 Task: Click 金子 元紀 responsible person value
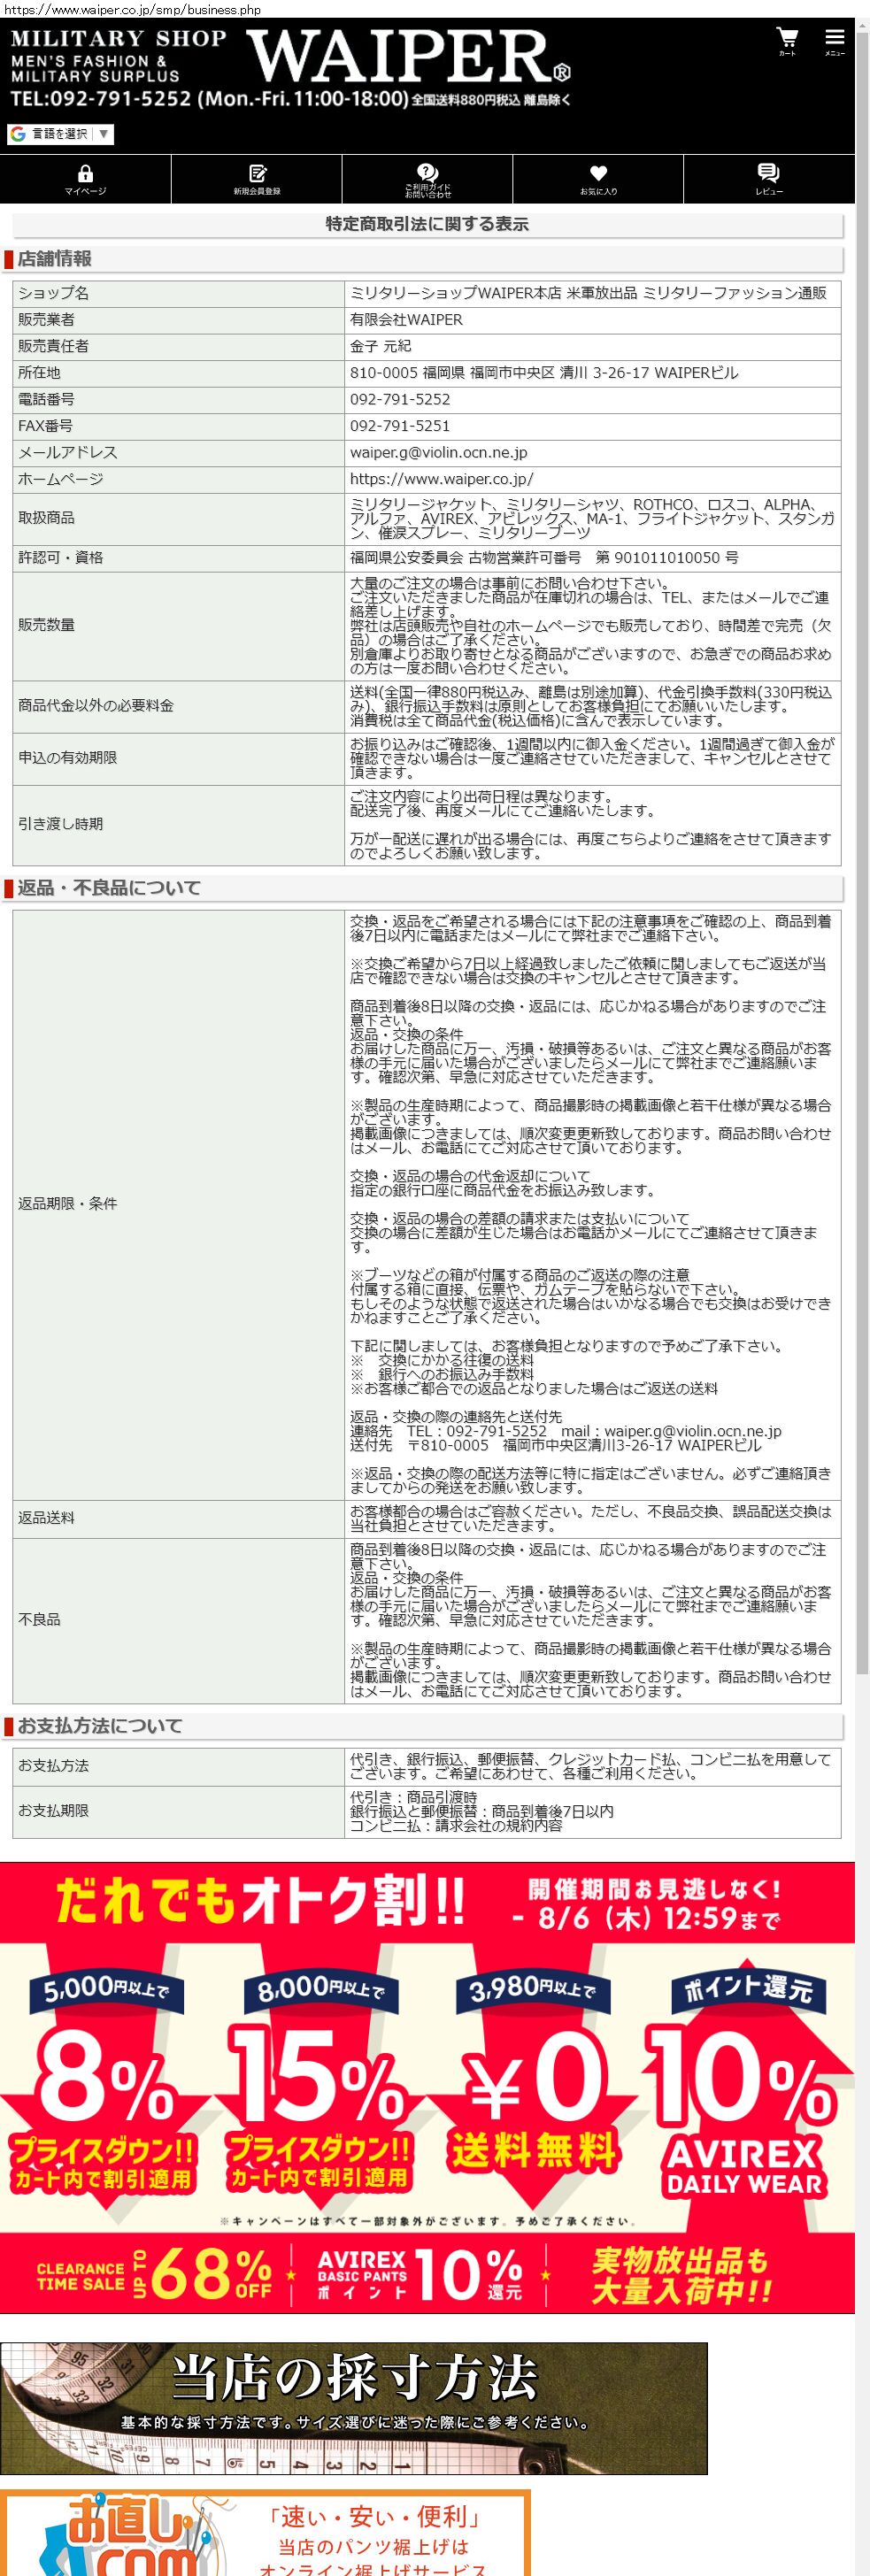click(380, 346)
